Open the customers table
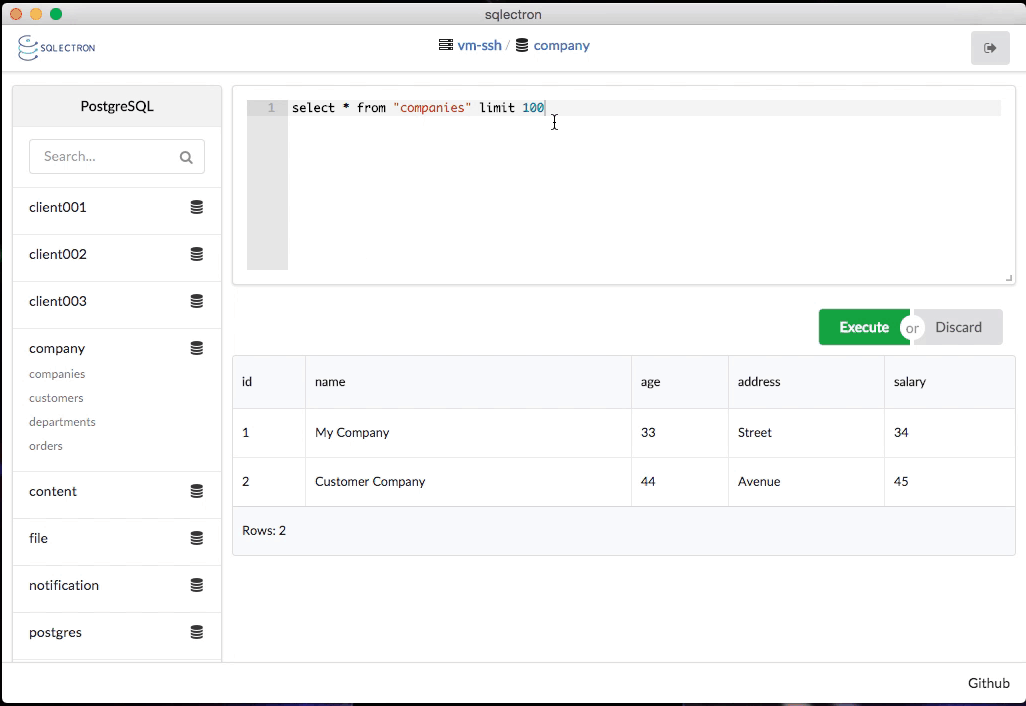The width and height of the screenshot is (1026, 706). (56, 398)
